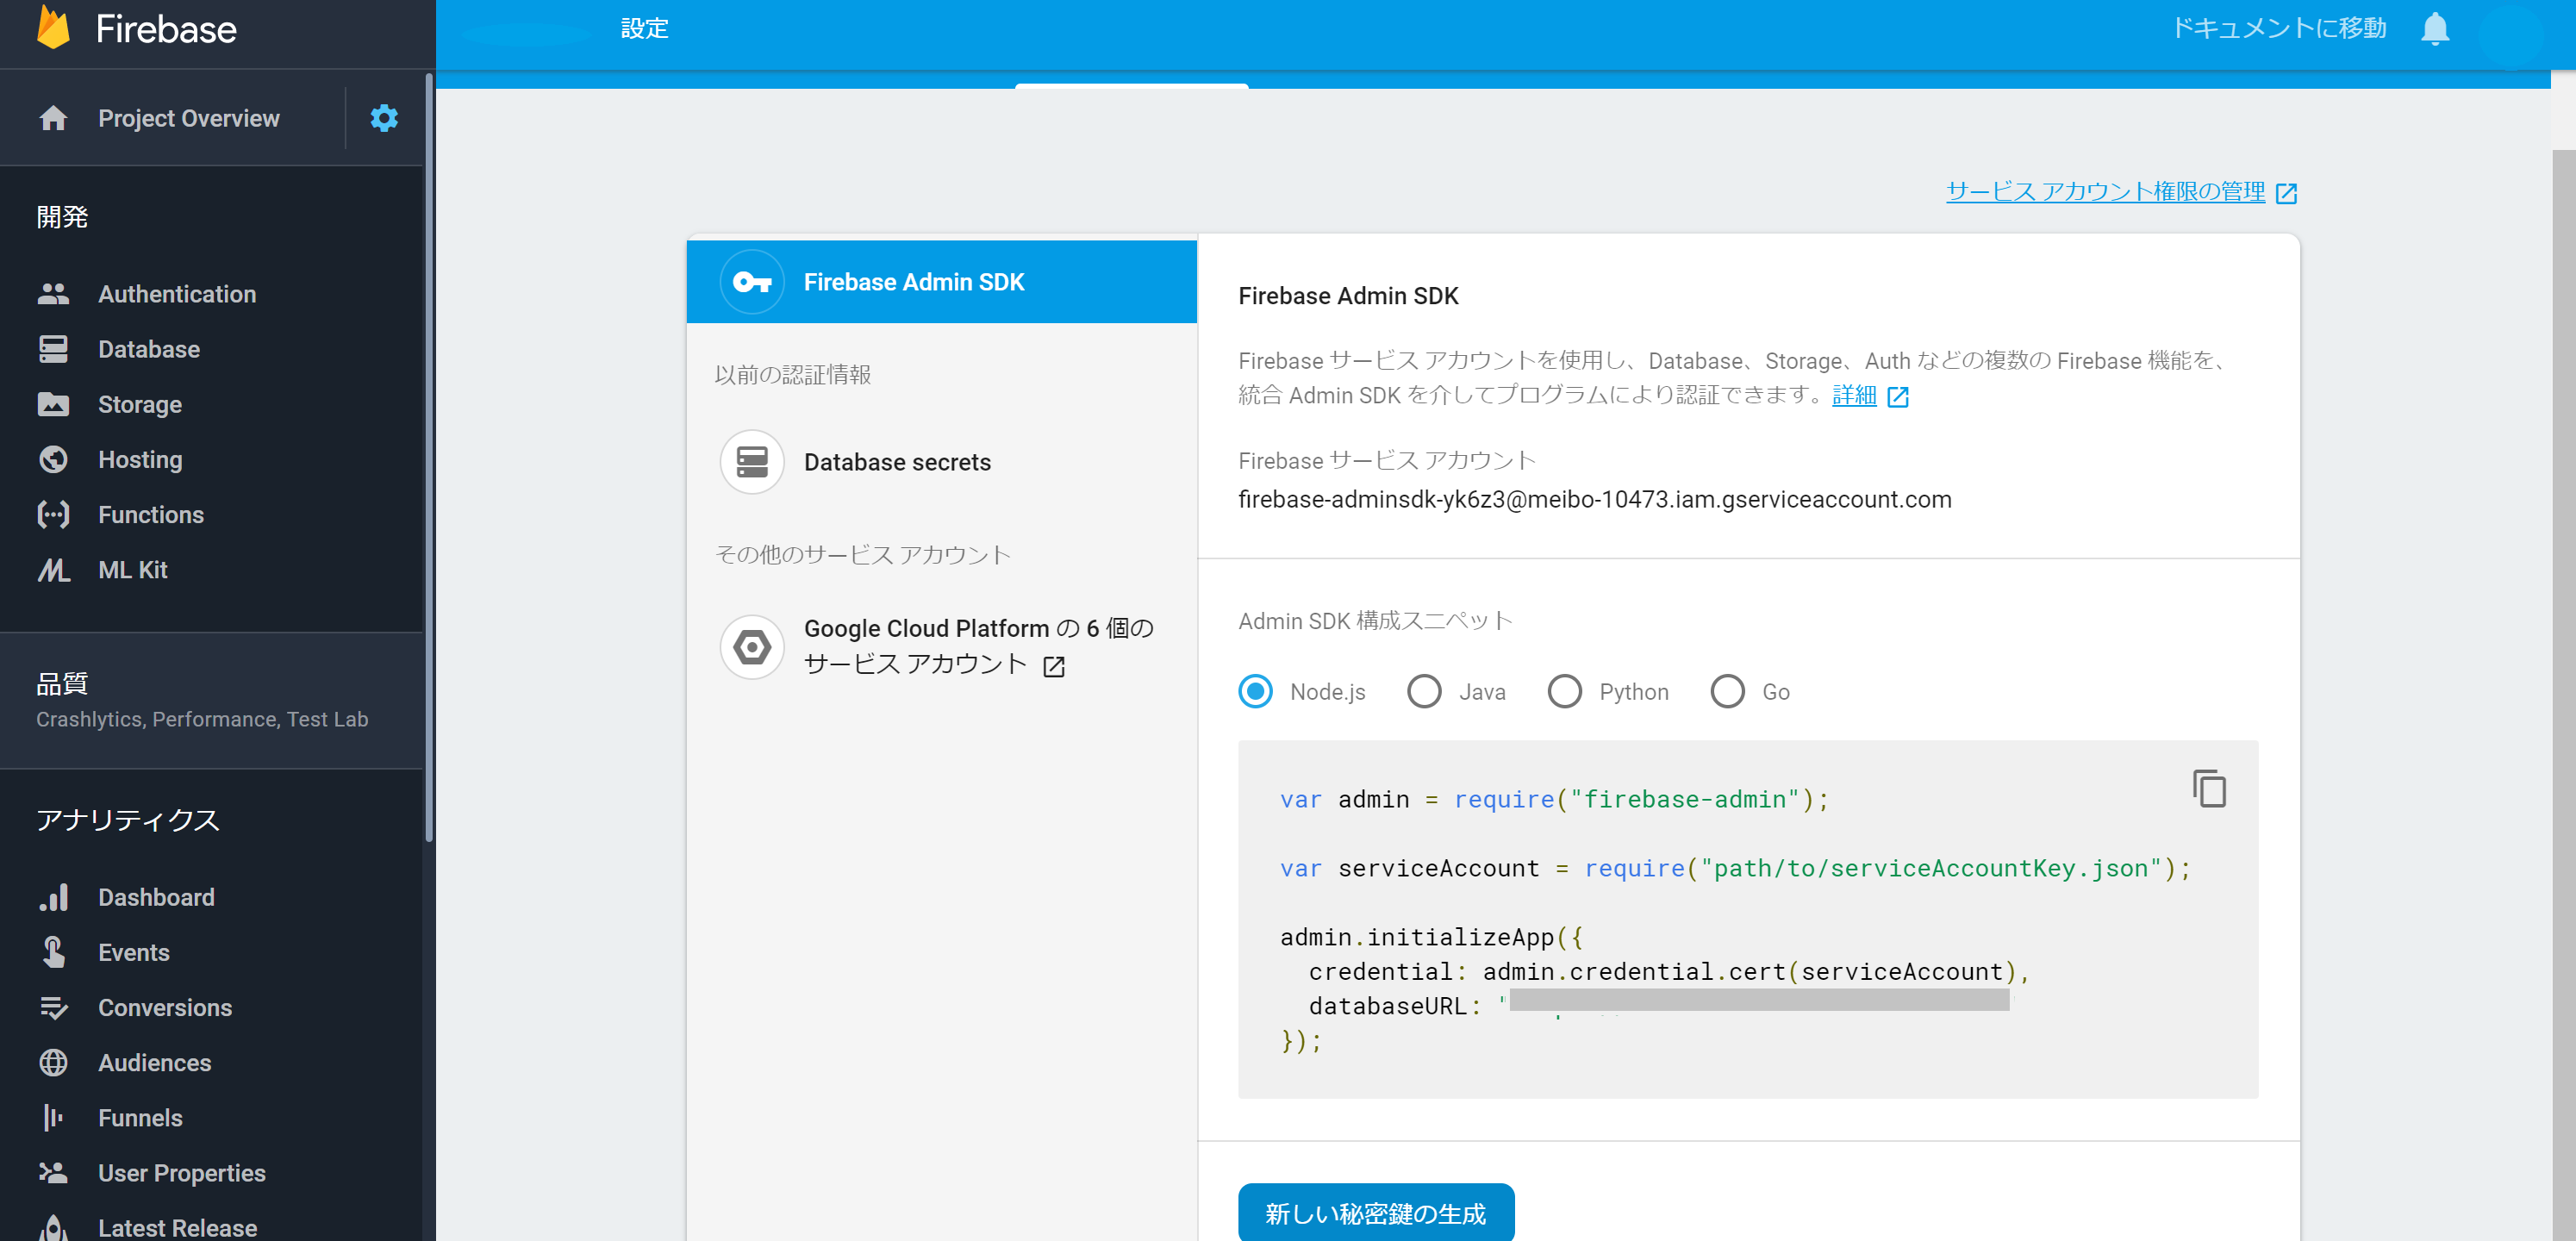Click the Hosting globe icon

[x=53, y=460]
